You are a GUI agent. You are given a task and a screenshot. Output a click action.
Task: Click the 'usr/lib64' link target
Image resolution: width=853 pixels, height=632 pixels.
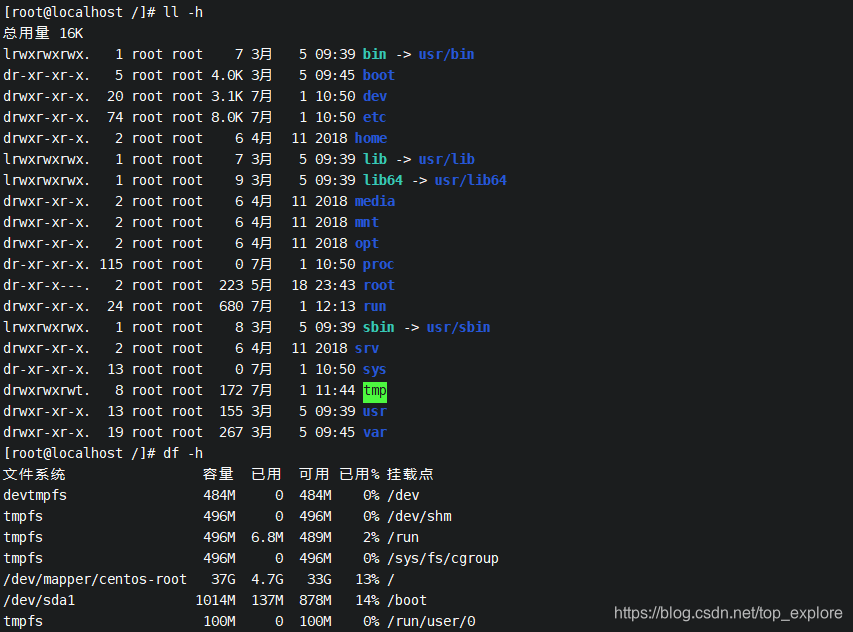pyautogui.click(x=470, y=181)
